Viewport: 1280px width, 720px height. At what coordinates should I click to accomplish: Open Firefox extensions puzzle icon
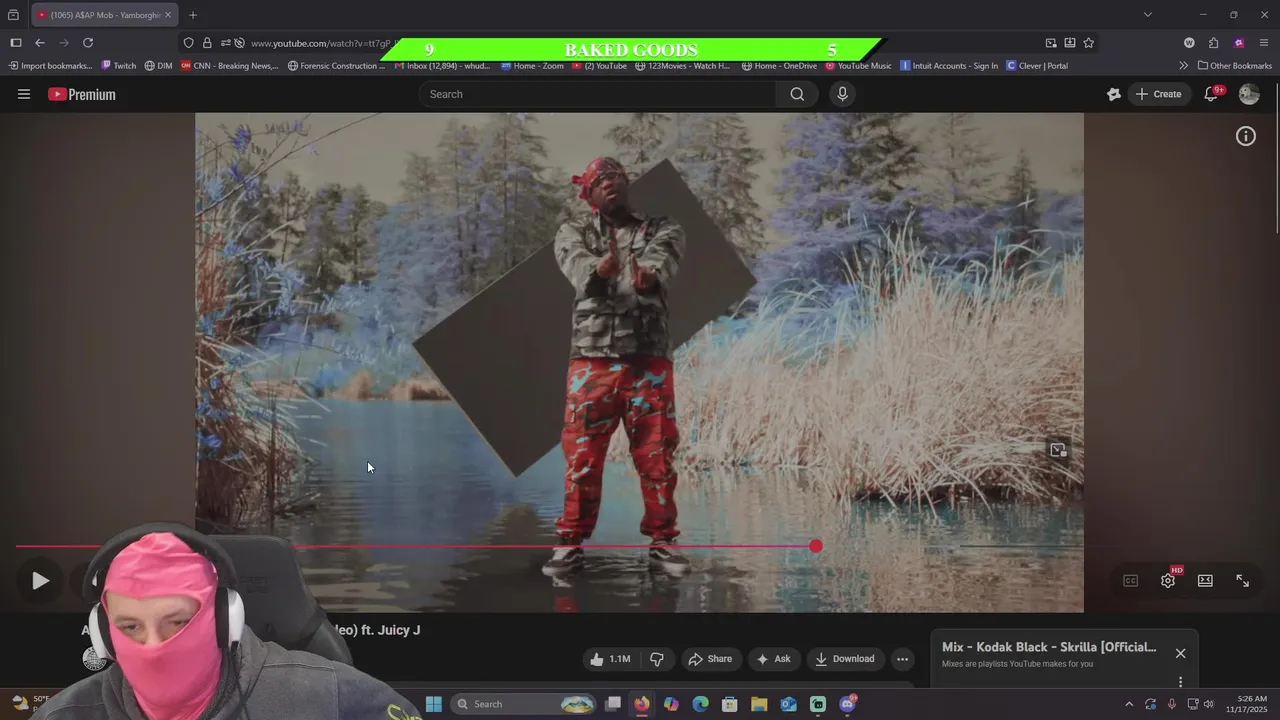(1214, 43)
